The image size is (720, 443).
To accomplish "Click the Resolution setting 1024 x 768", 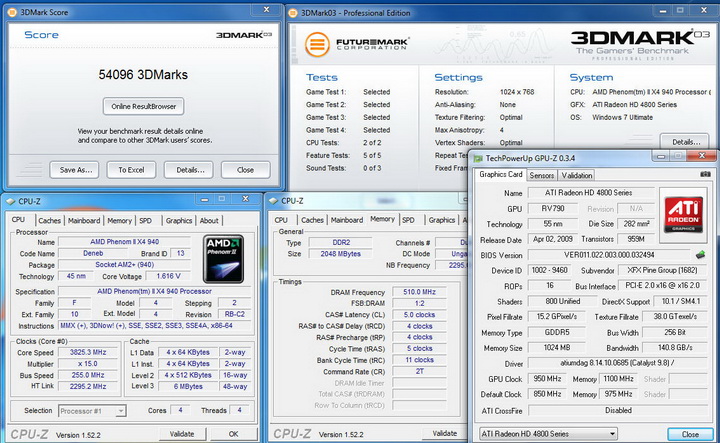I will (517, 92).
